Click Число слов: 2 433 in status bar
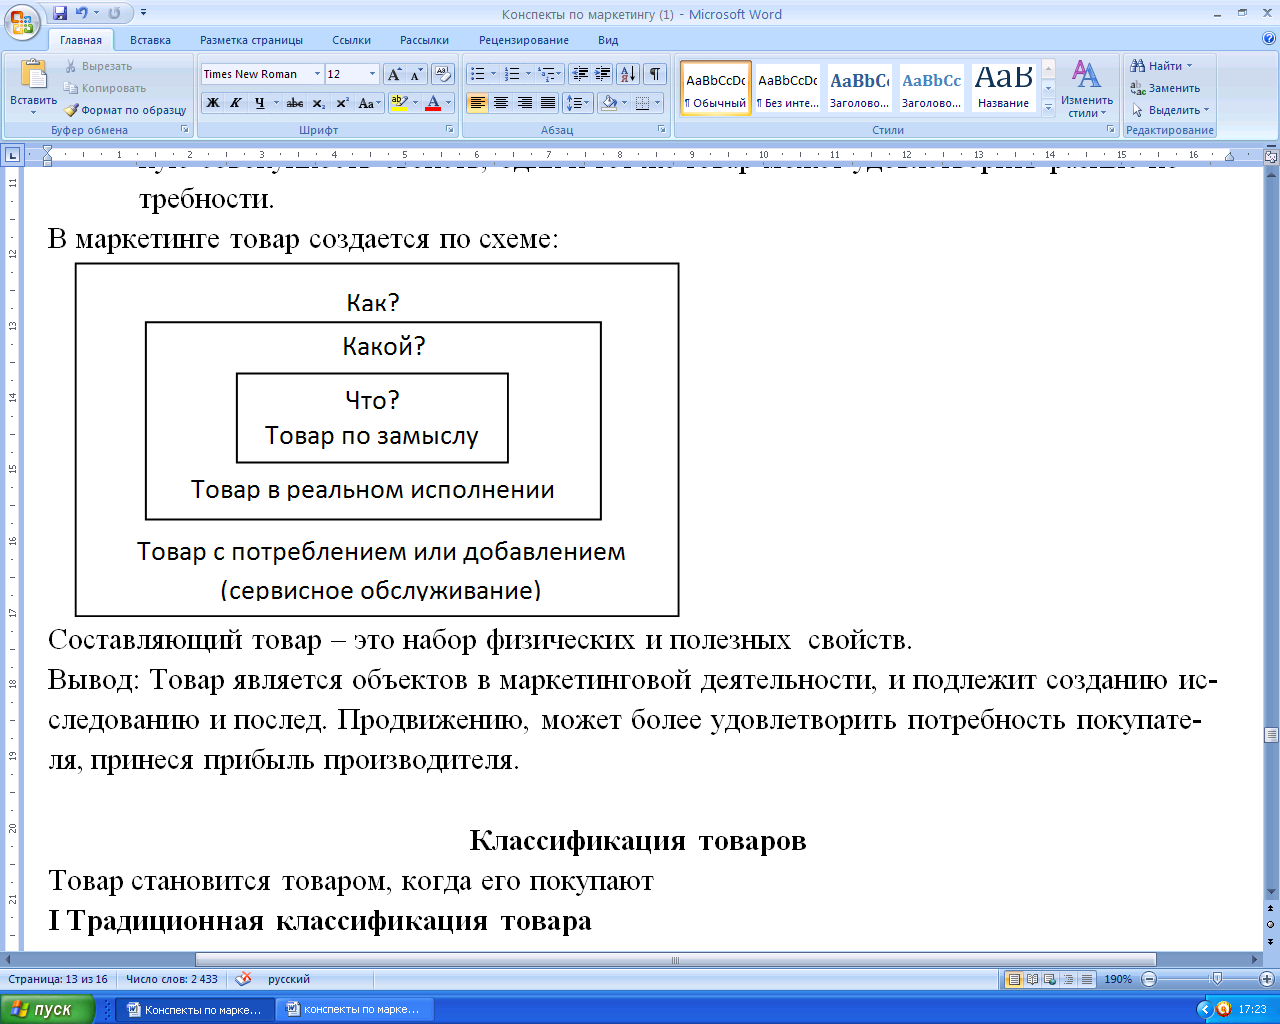1280x1024 pixels. click(171, 979)
